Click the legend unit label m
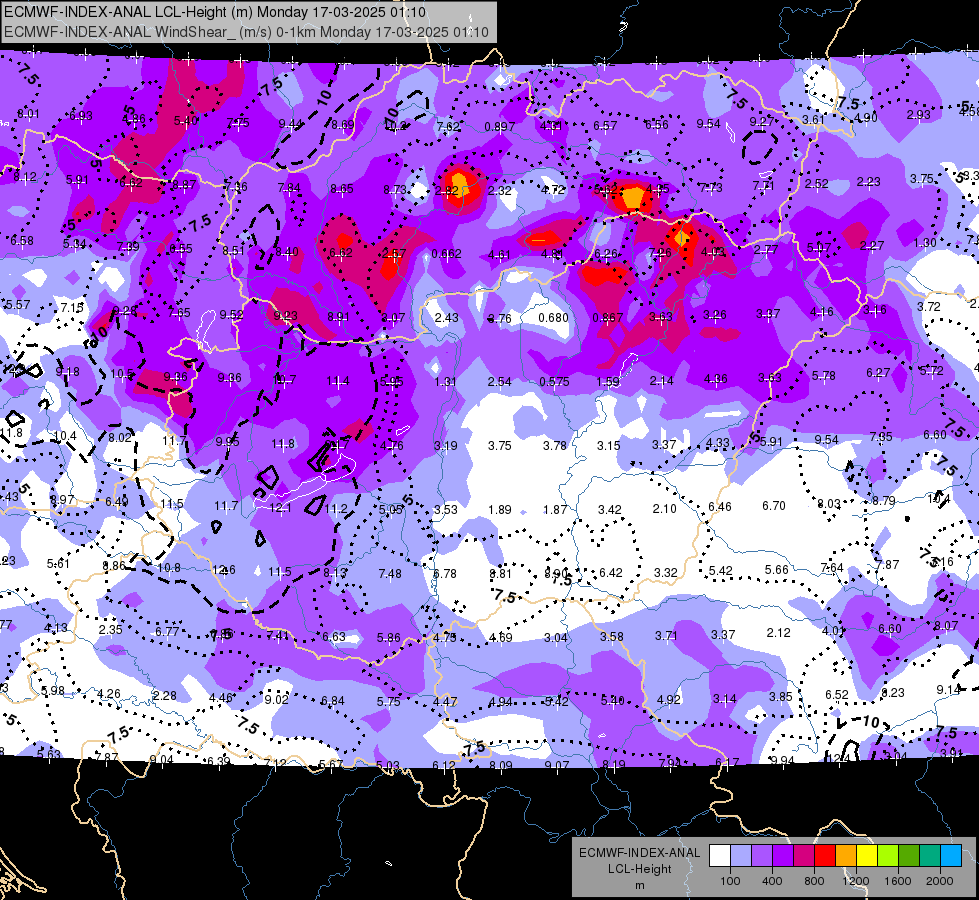 click(639, 886)
